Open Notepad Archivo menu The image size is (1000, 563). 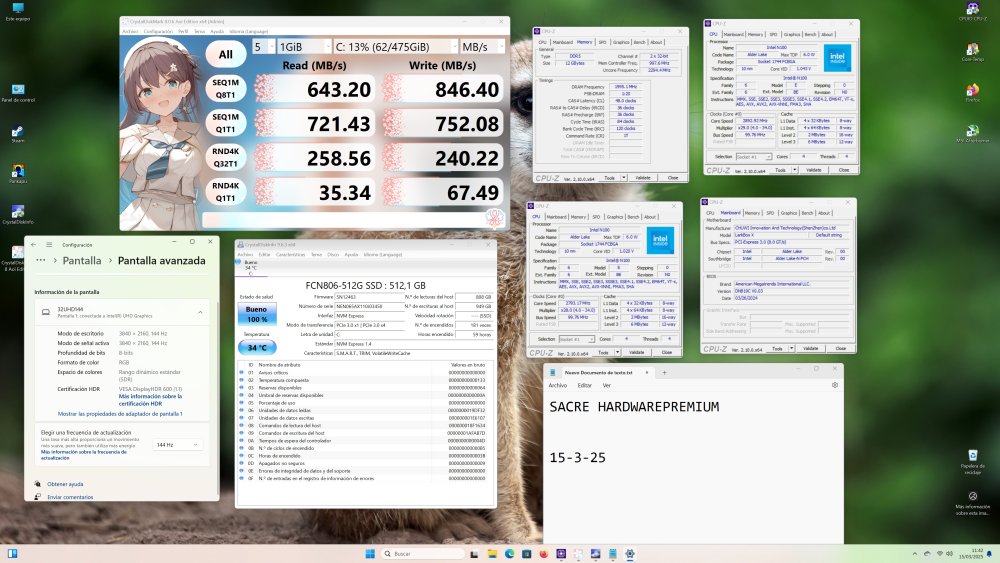point(557,385)
